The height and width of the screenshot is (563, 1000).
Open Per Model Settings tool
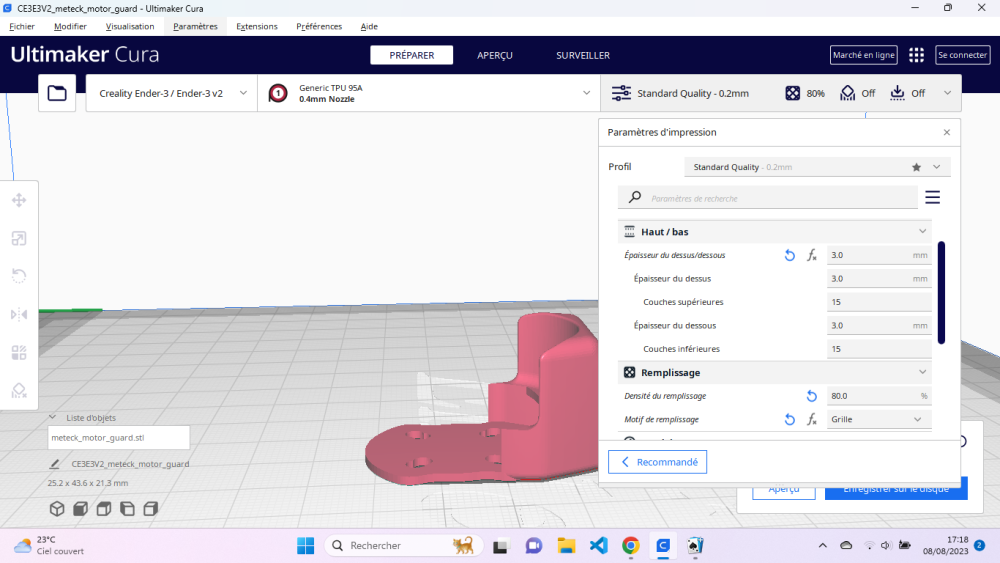point(19,353)
